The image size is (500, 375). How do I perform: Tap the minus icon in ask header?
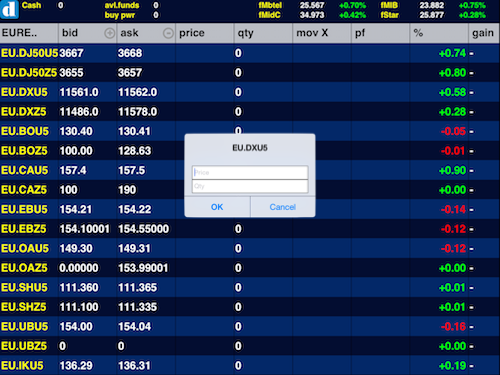tap(168, 33)
